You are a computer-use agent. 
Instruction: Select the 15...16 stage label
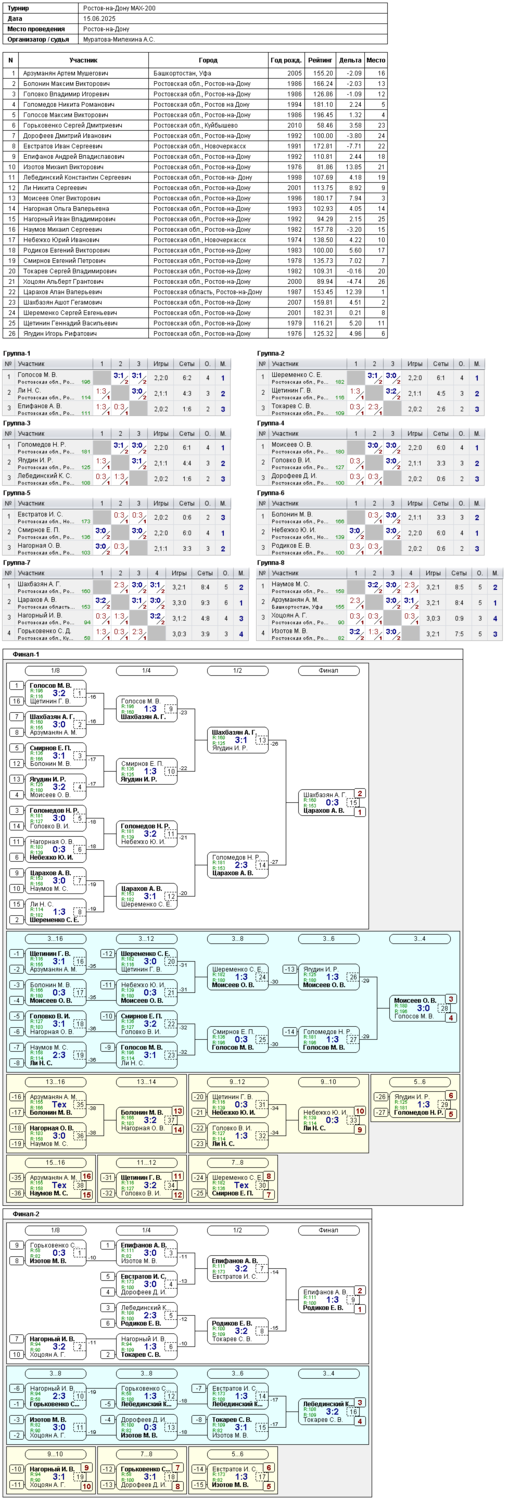57,1162
